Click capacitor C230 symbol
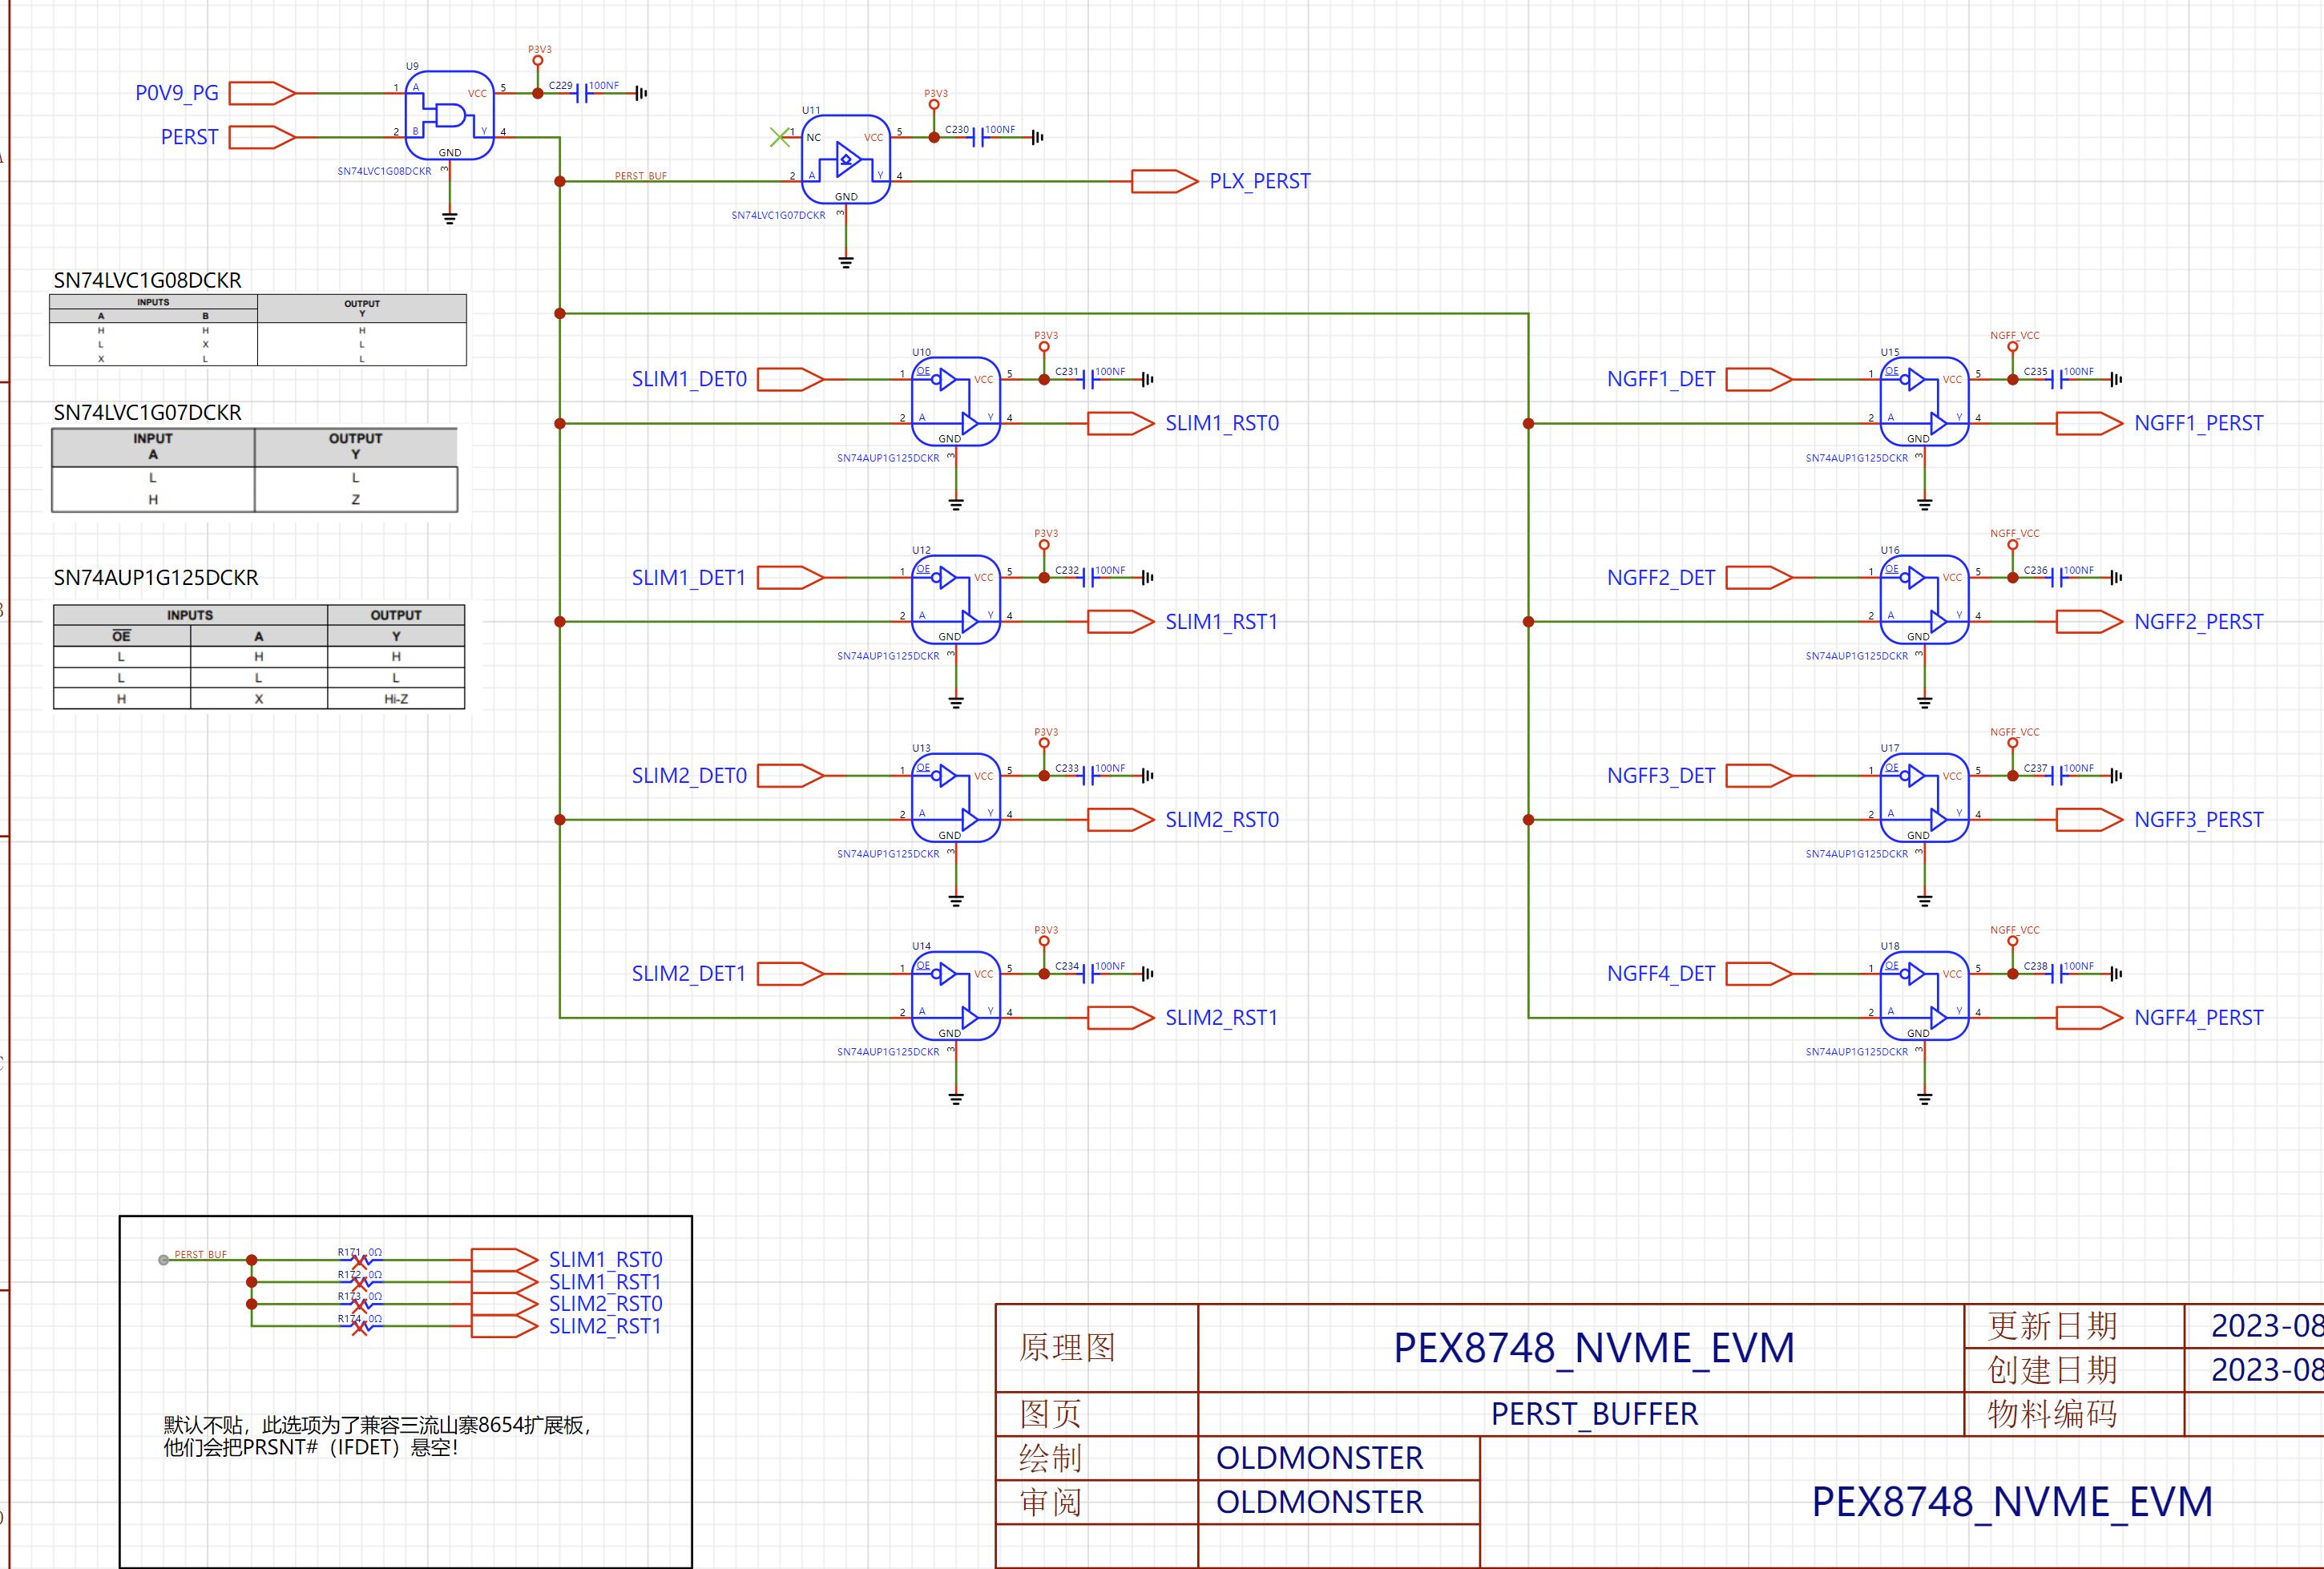The image size is (2324, 1569). (979, 137)
